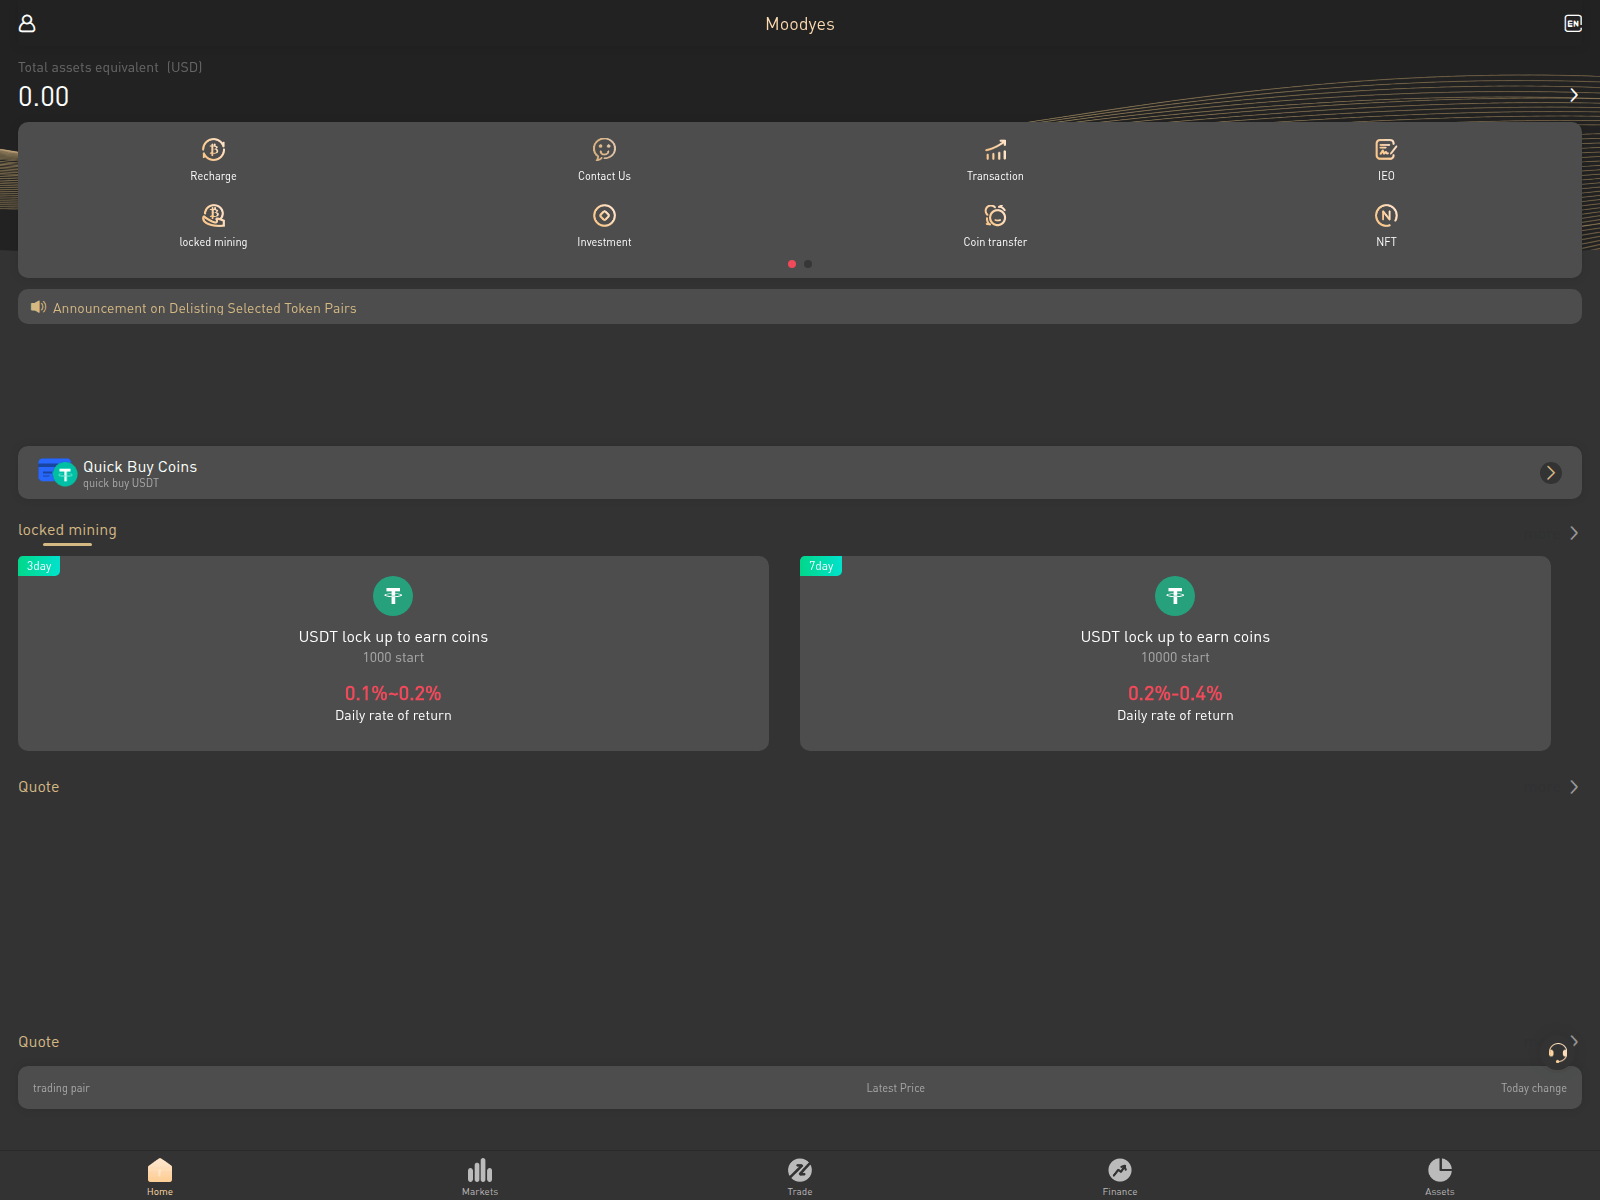This screenshot has width=1600, height=1200.
Task: Select the first carousel page dot
Action: pyautogui.click(x=792, y=264)
